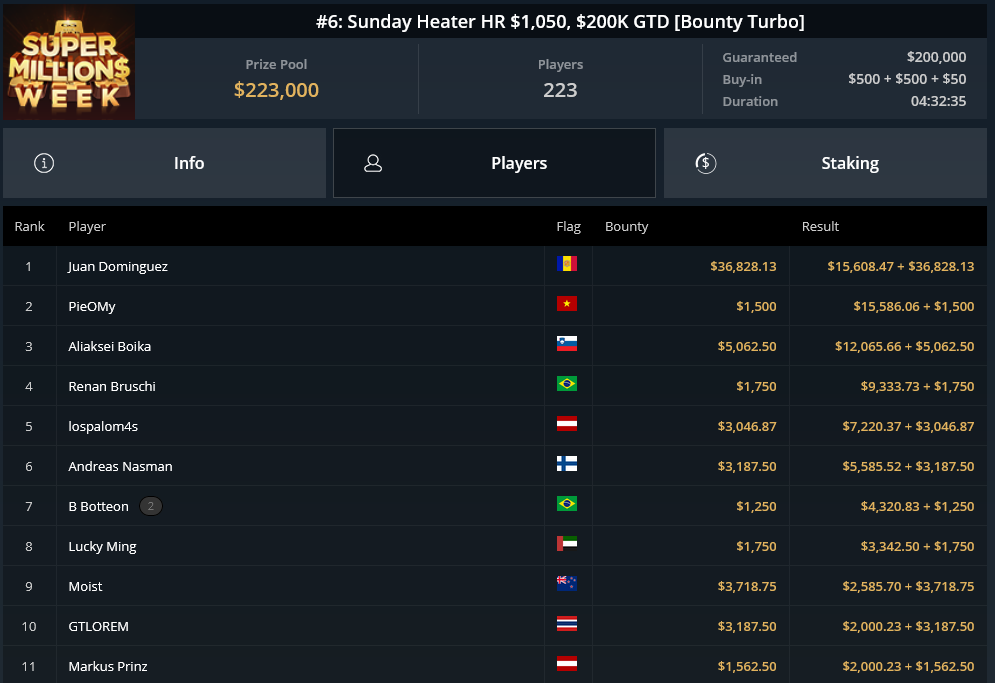This screenshot has height=683, width=995.
Task: Click PieOMy's red star flag
Action: coord(567,303)
